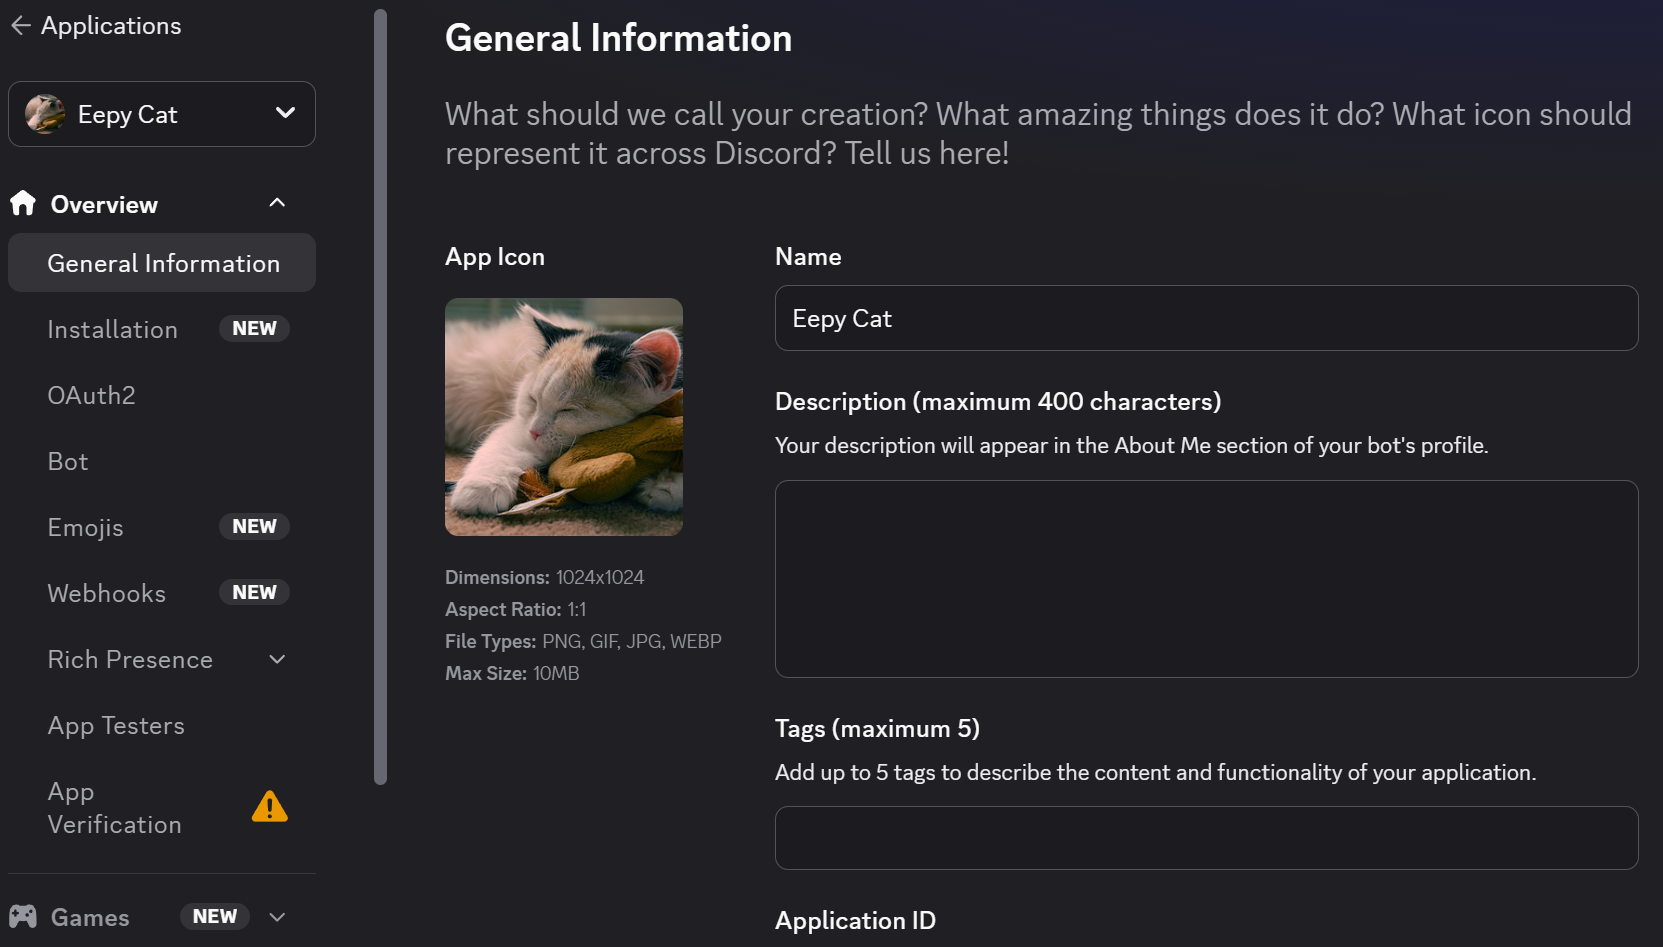Viewport: 1663px width, 947px height.
Task: Click the Description text area
Action: (x=1206, y=579)
